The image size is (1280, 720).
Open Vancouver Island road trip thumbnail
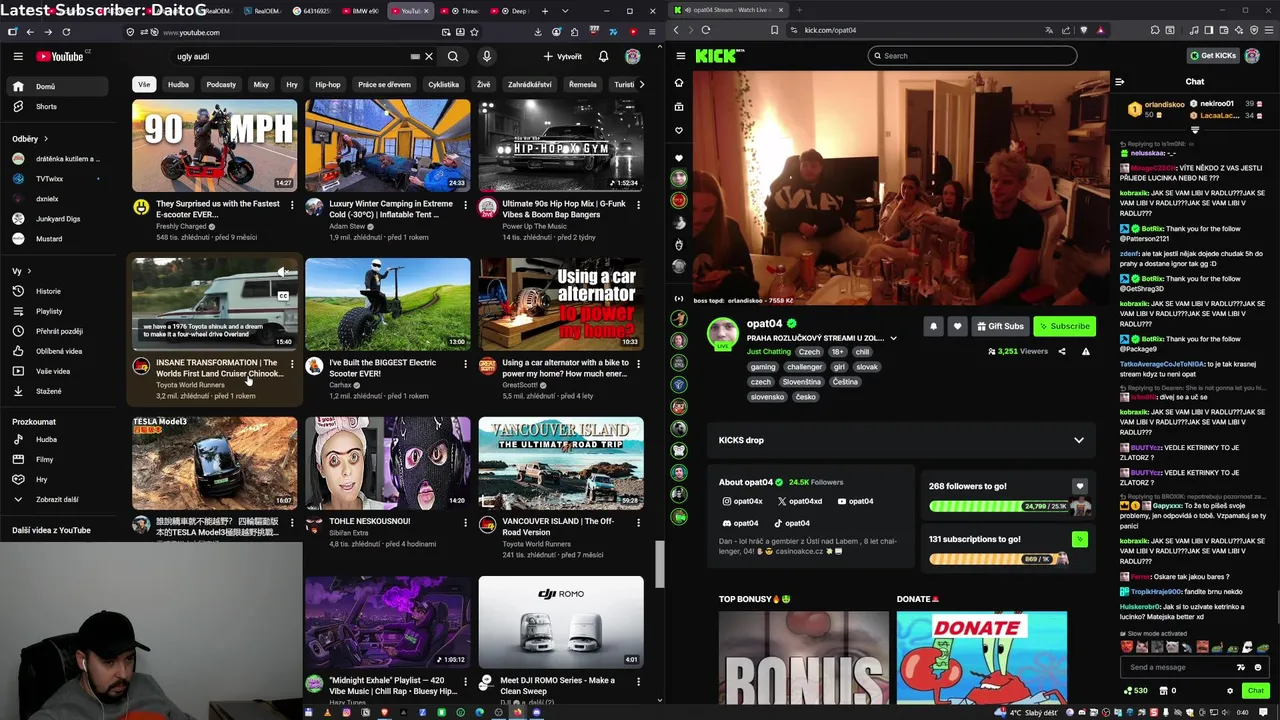click(561, 463)
